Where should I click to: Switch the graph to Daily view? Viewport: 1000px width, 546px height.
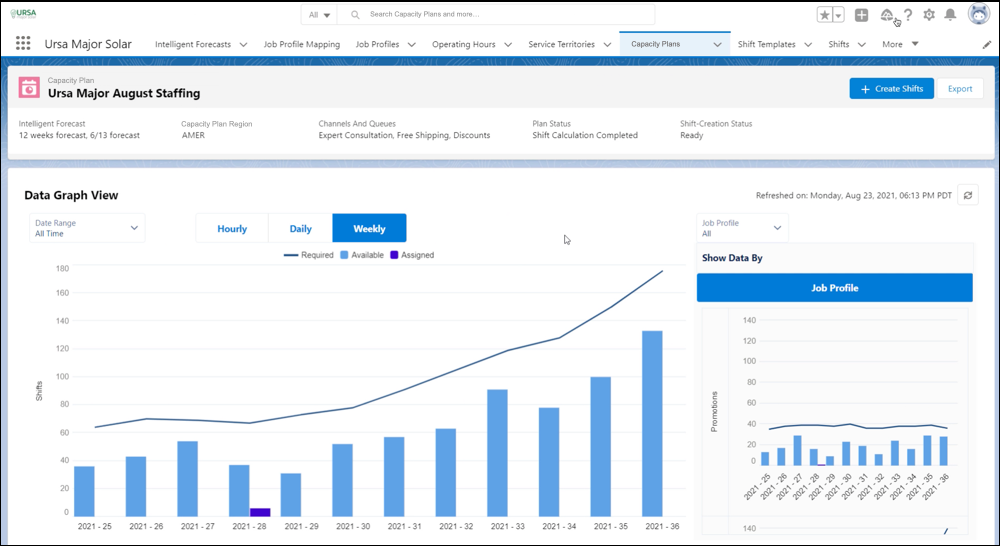[x=300, y=228]
